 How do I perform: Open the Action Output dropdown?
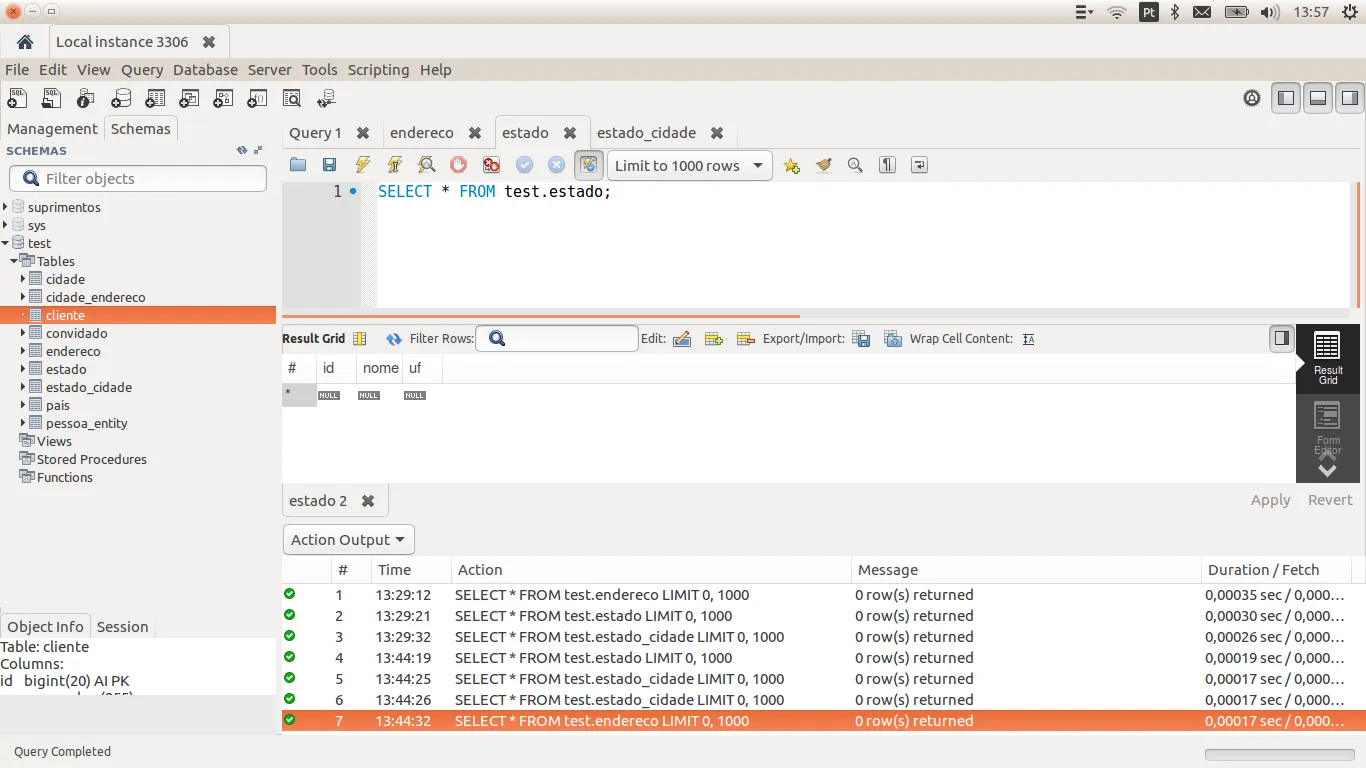coord(348,540)
